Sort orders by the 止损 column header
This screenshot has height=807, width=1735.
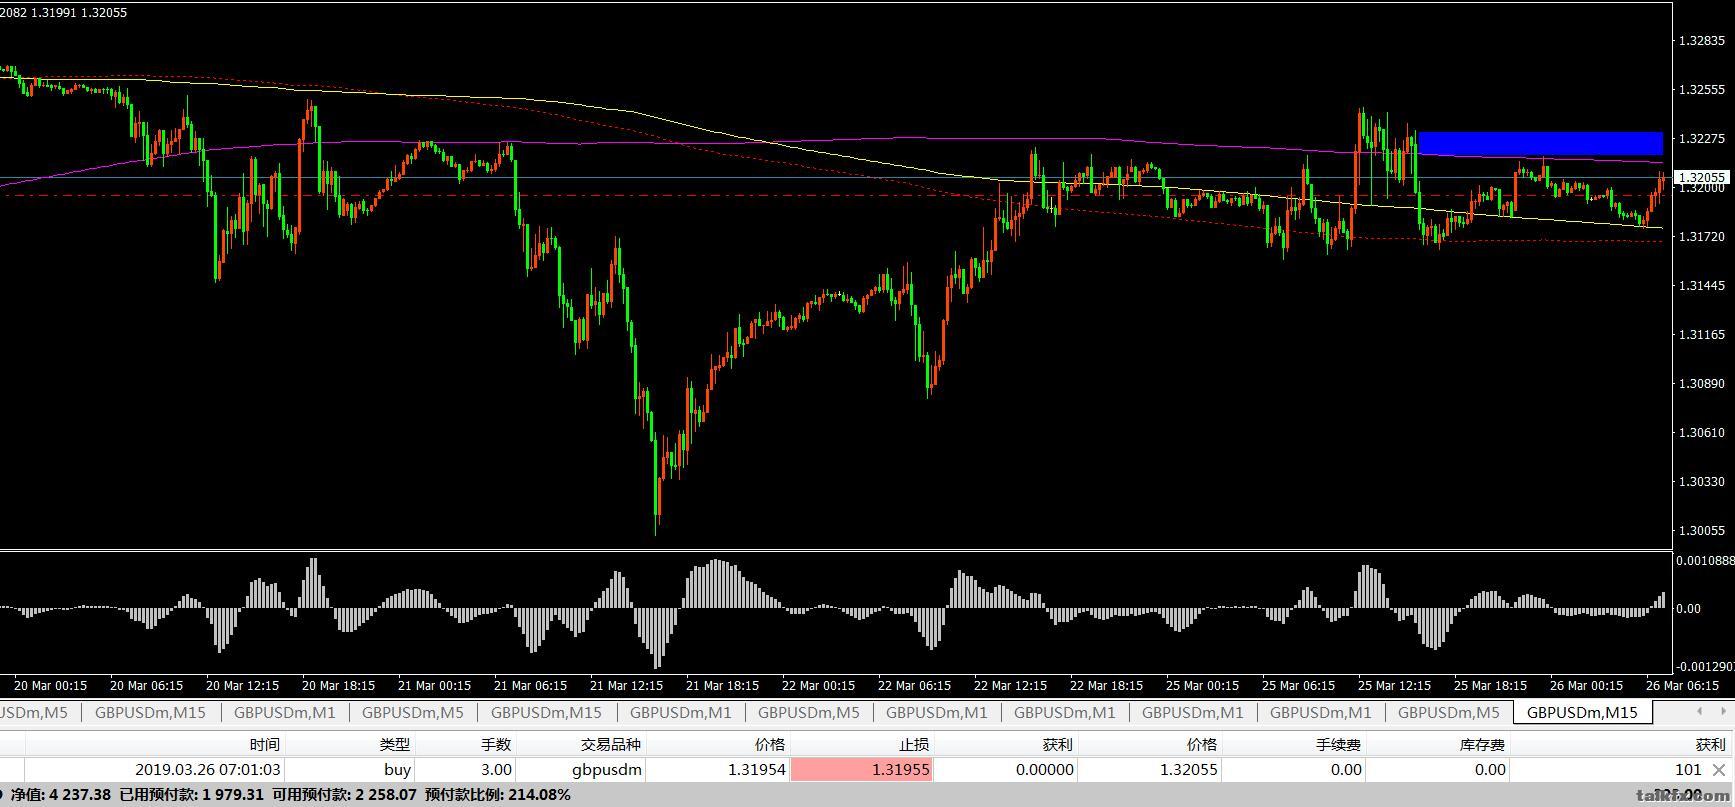(x=914, y=744)
